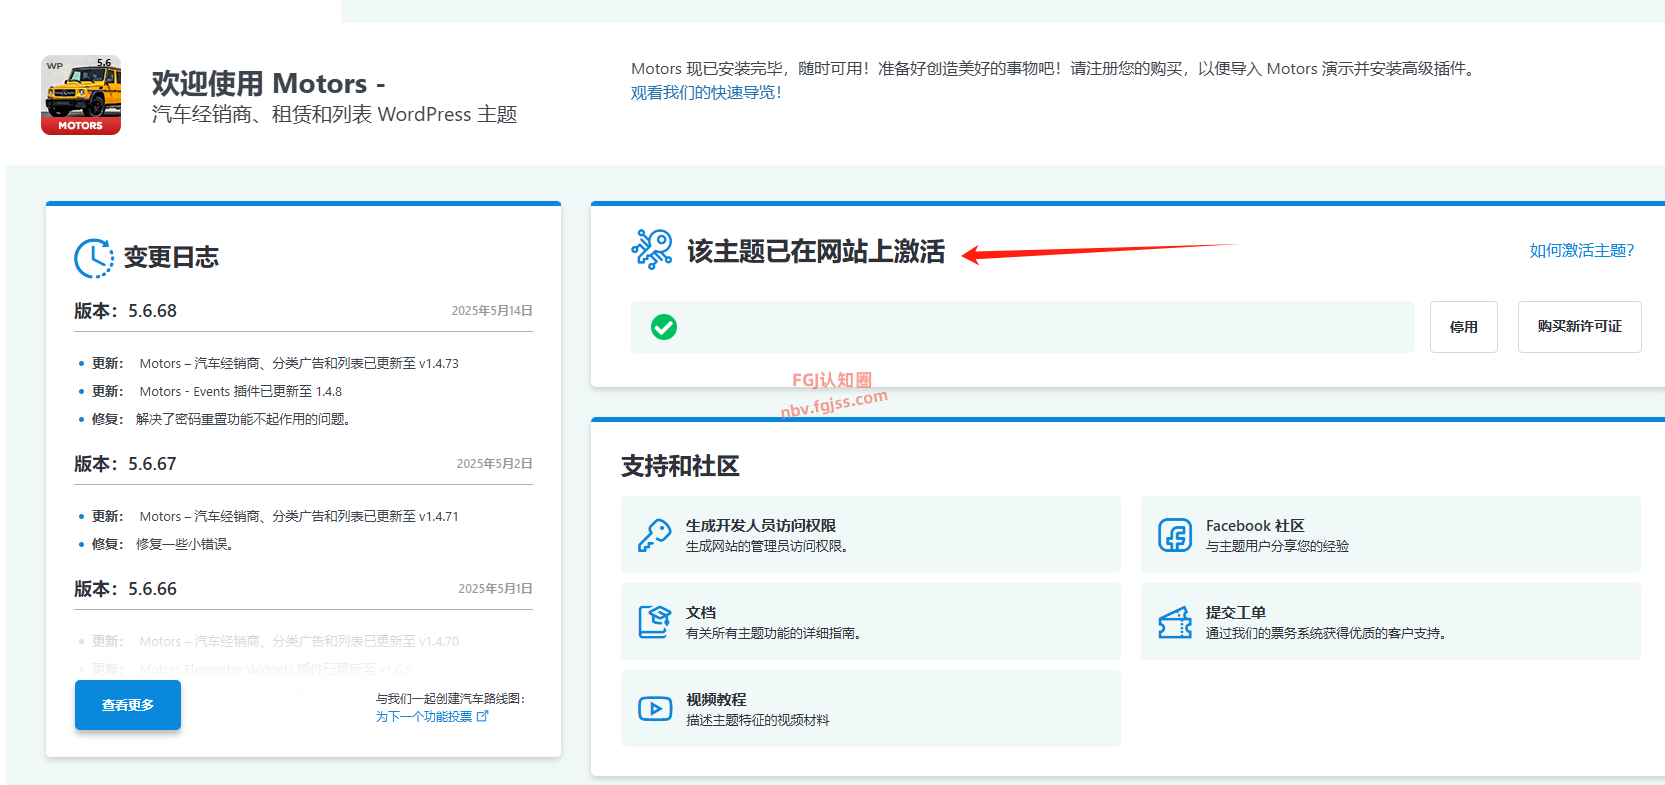This screenshot has width=1665, height=785.
Task: Click the 版本: 5.6.67 heading
Action: pos(125,464)
